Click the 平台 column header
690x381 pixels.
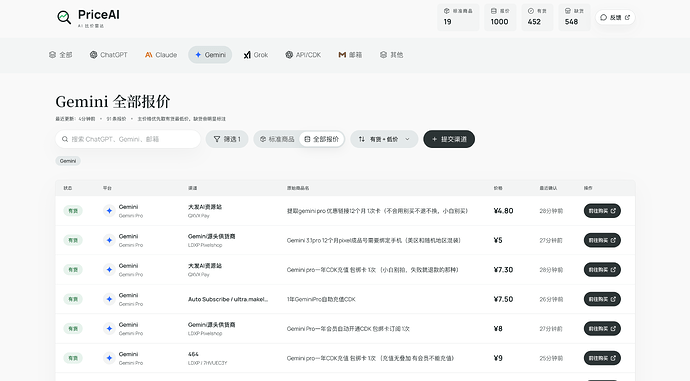(107, 188)
